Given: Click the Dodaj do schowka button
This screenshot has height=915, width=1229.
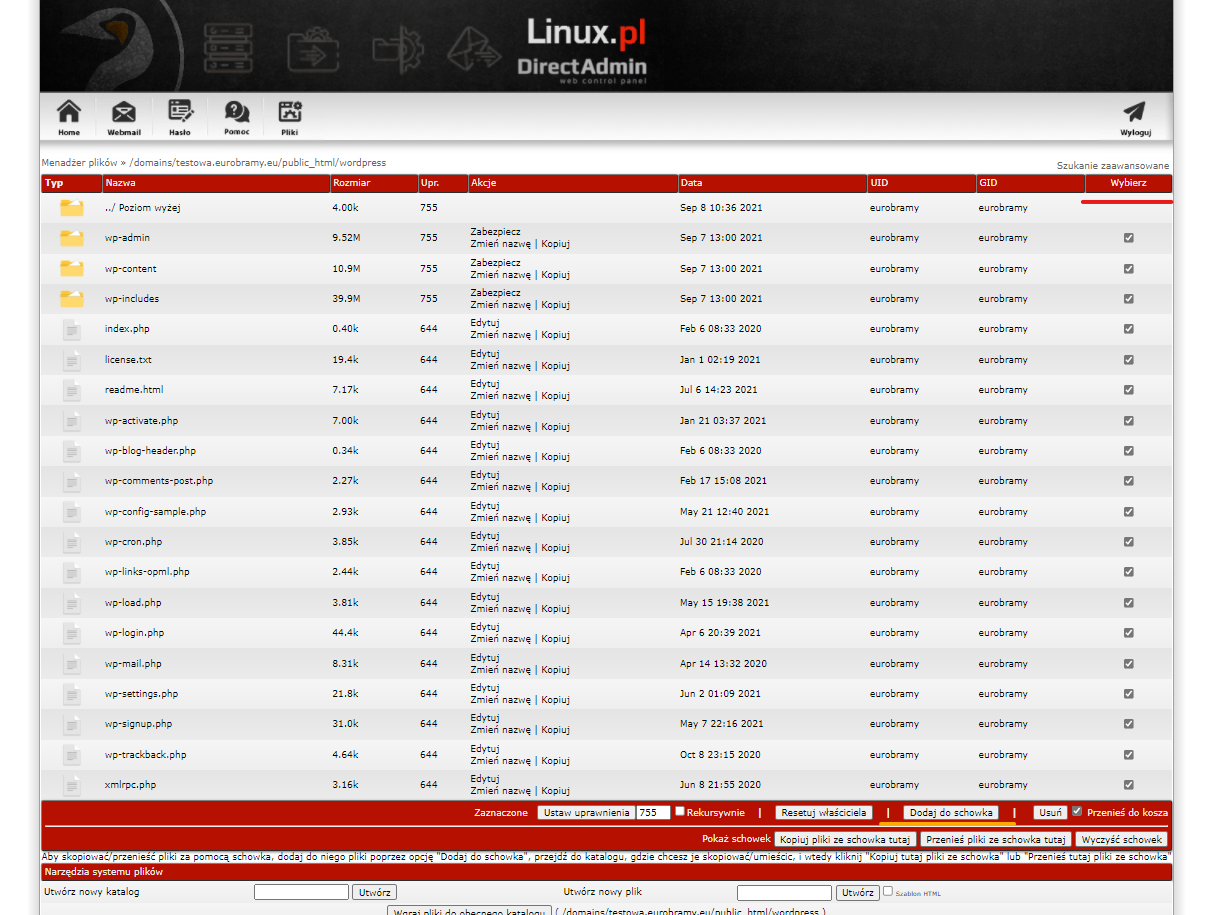Looking at the screenshot, I should [950, 813].
